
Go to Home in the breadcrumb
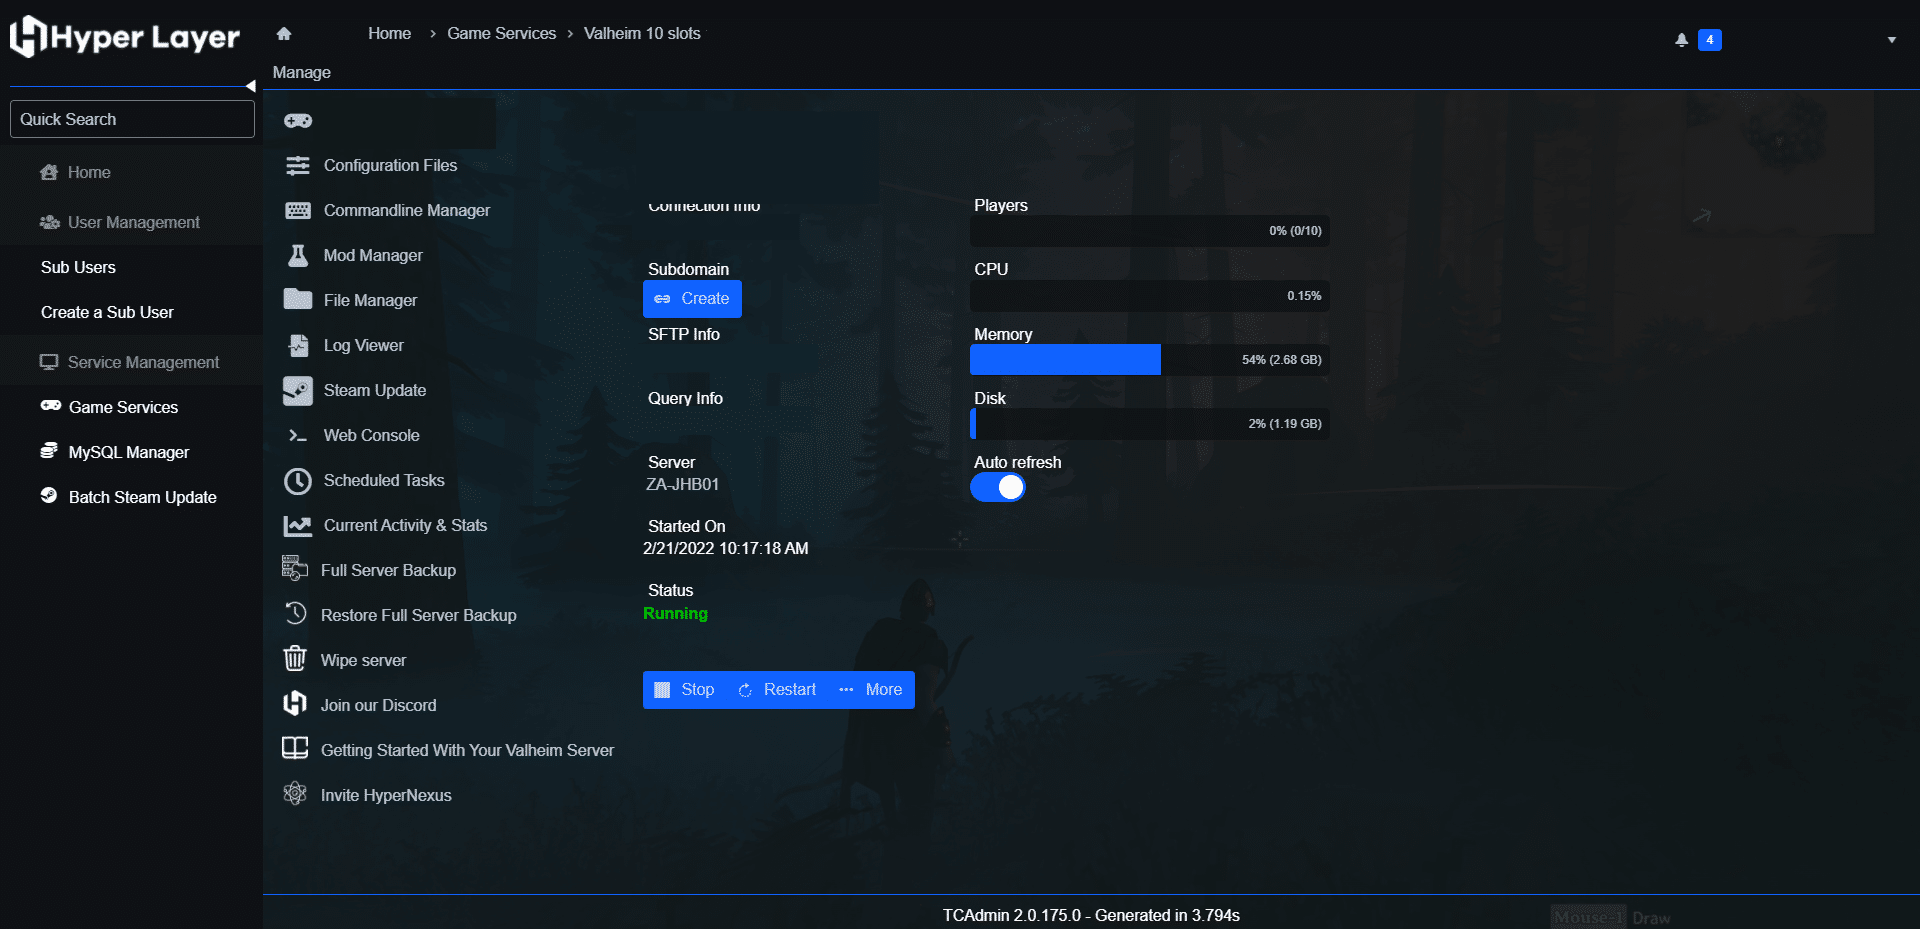coord(390,34)
